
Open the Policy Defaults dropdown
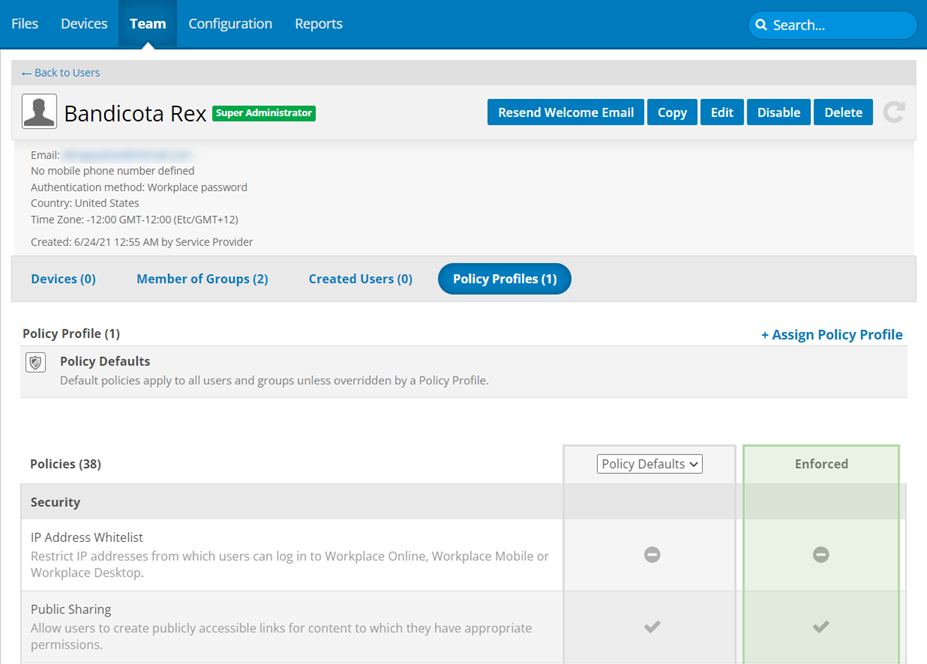(x=650, y=464)
